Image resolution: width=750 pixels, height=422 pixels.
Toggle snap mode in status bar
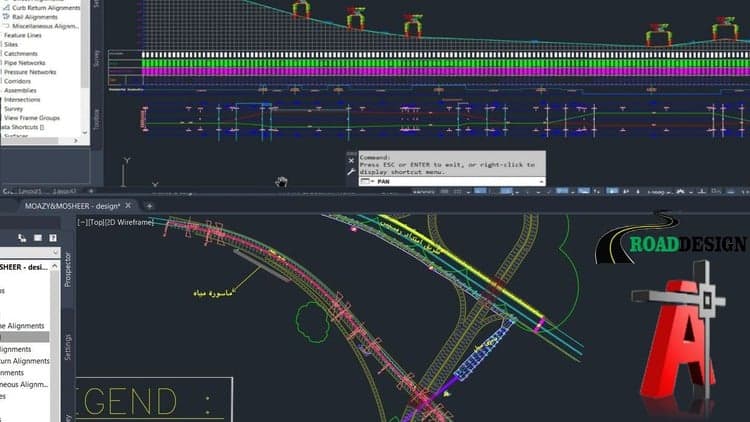pos(457,191)
